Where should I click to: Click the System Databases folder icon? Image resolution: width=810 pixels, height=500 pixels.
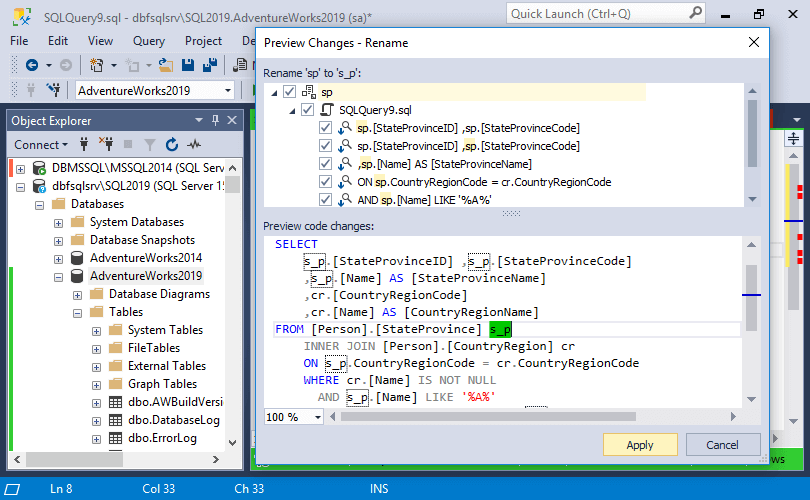pyautogui.click(x=77, y=222)
